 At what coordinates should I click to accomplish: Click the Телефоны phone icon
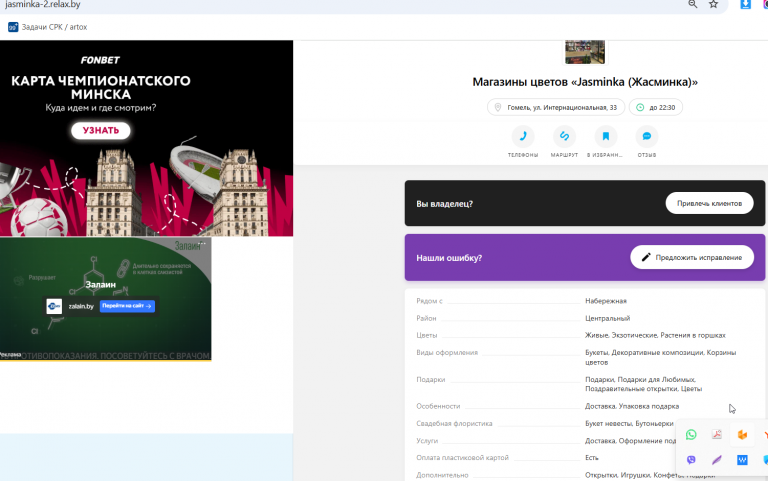pyautogui.click(x=523, y=137)
